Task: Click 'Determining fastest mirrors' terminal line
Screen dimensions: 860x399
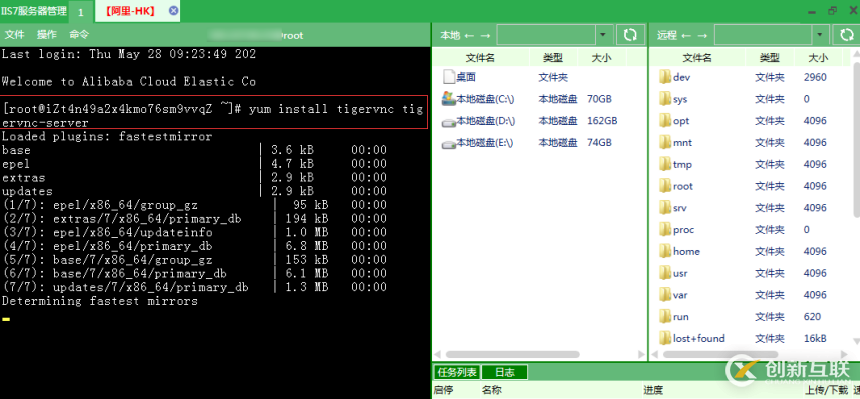Action: (100, 301)
